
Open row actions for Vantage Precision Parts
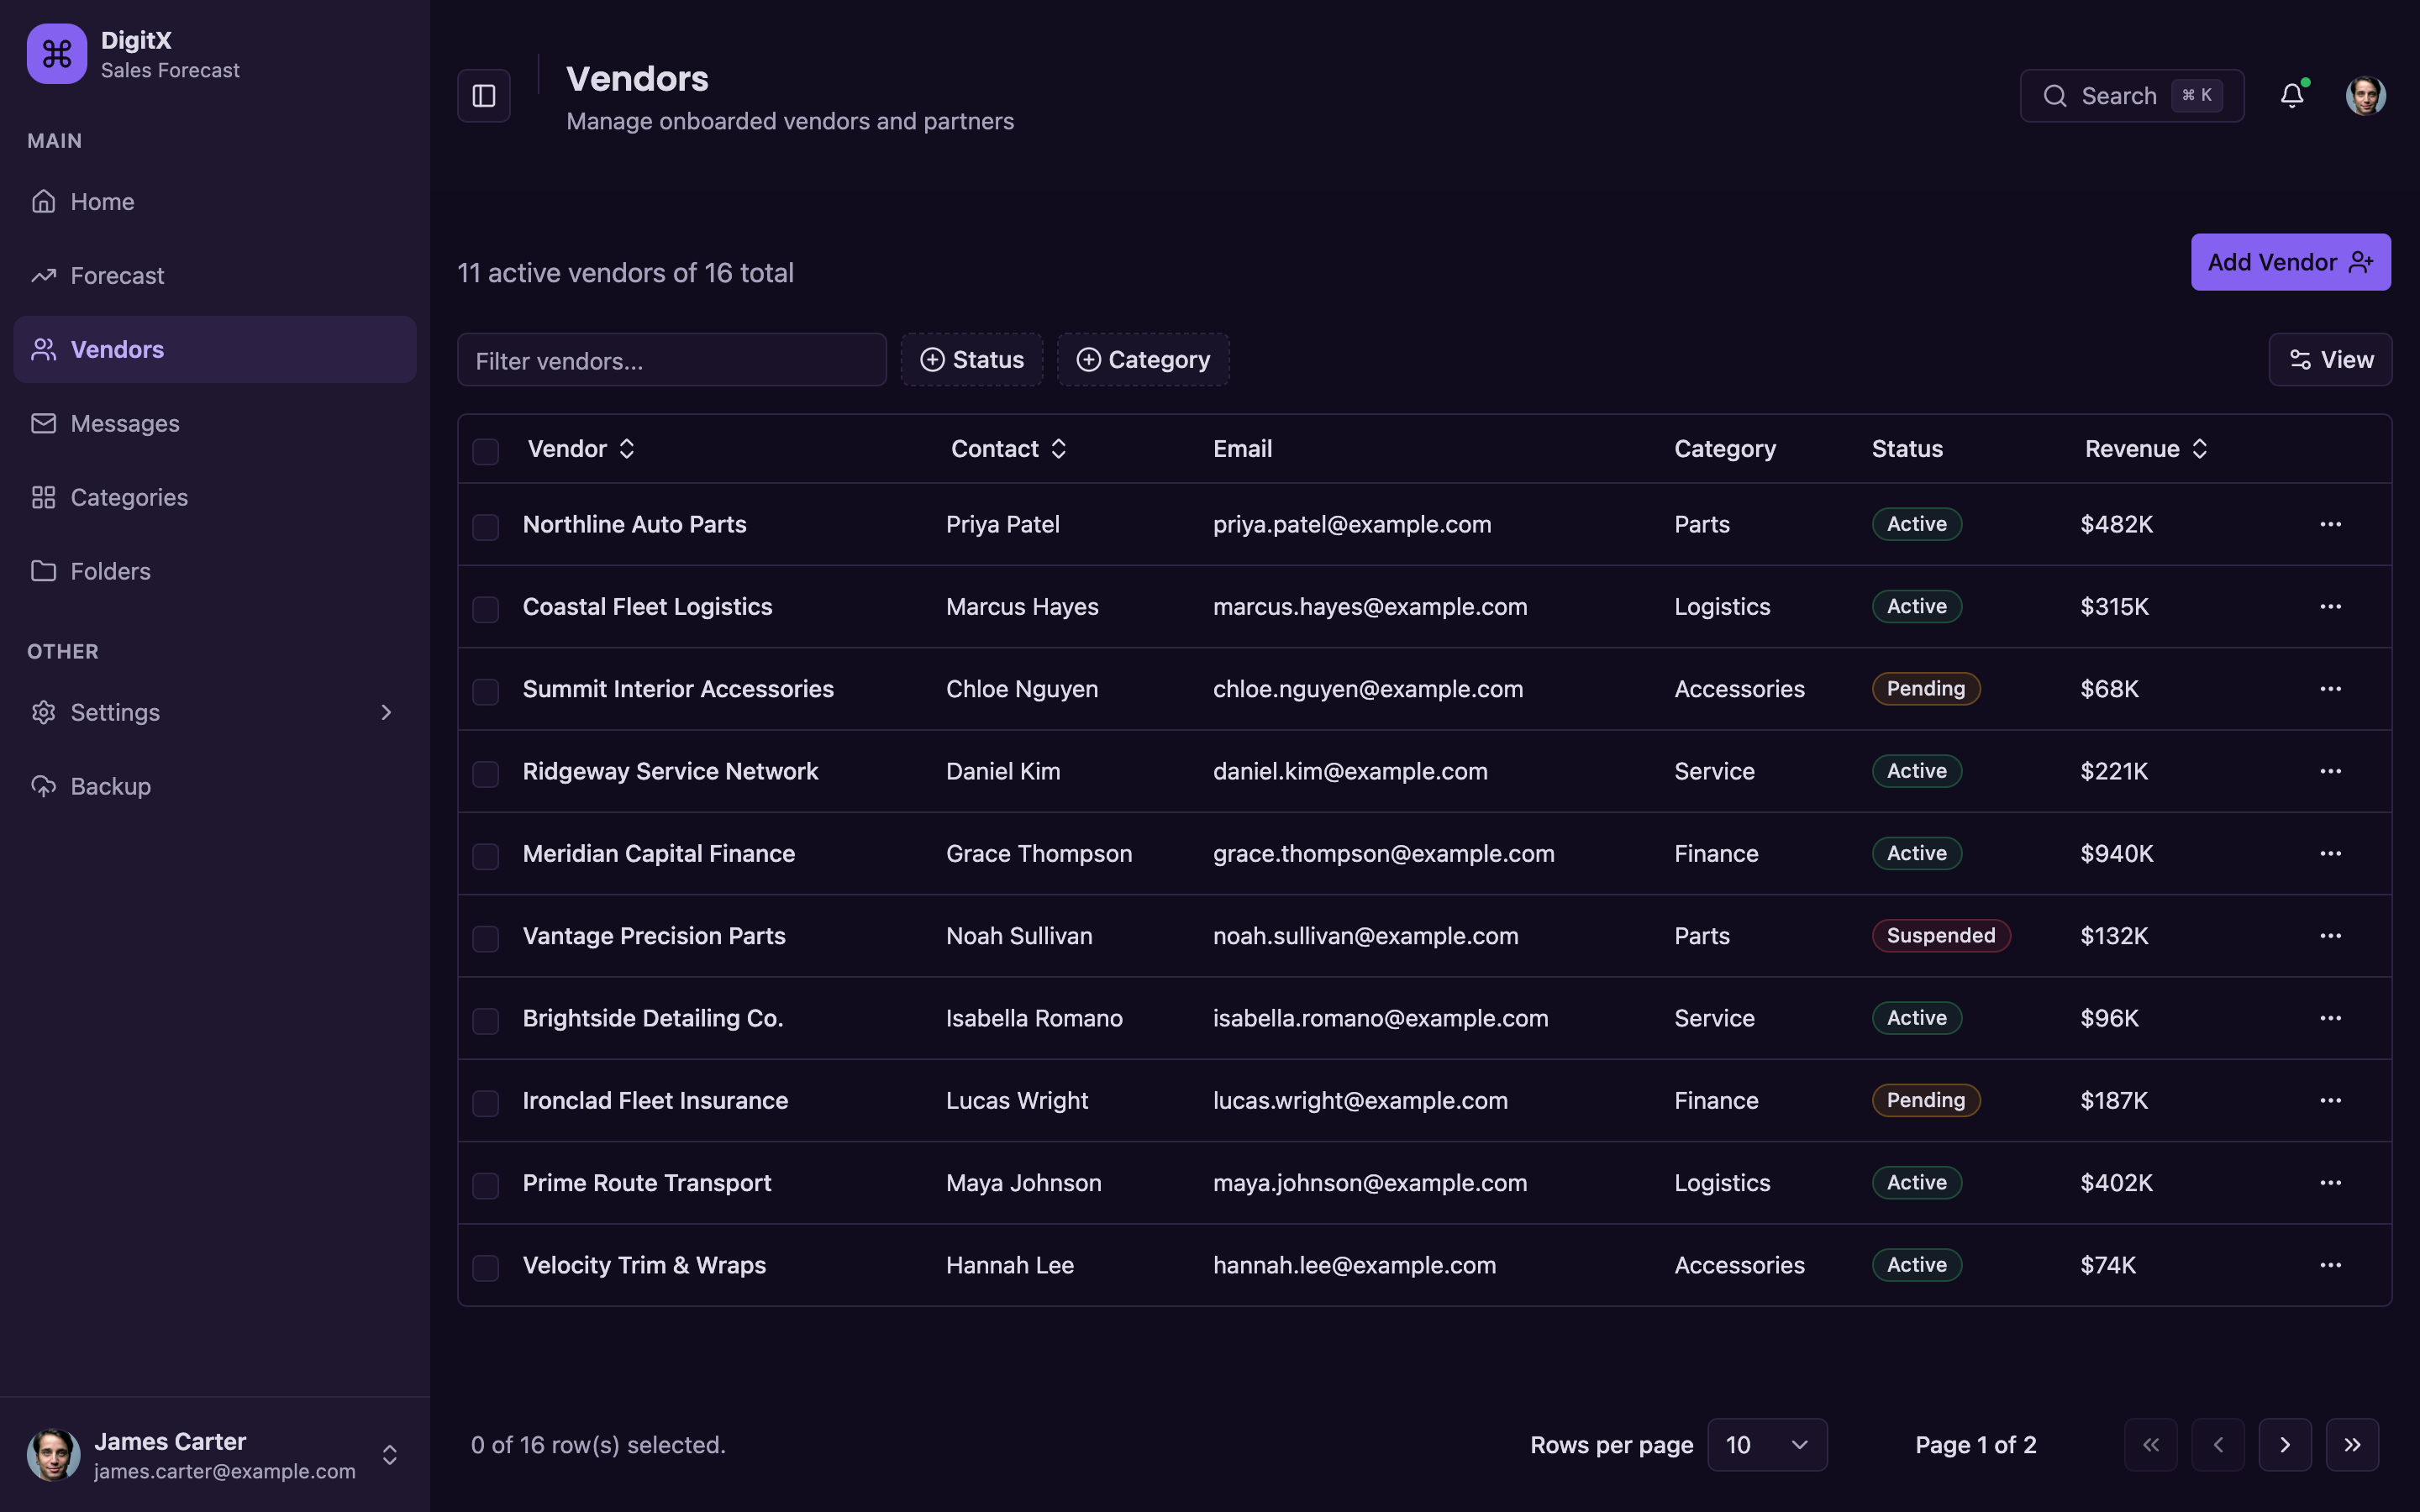(2331, 936)
